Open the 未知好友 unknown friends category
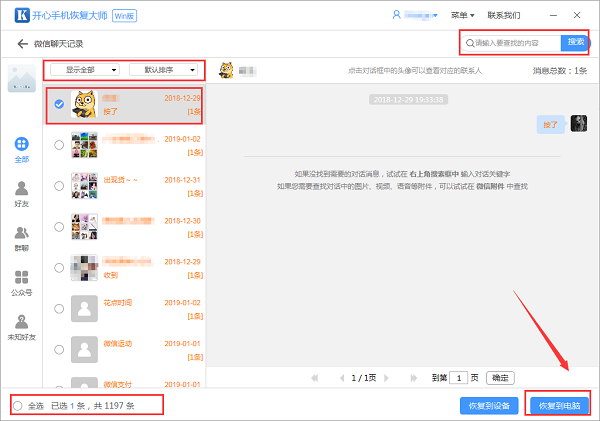The image size is (600, 421). pyautogui.click(x=21, y=328)
